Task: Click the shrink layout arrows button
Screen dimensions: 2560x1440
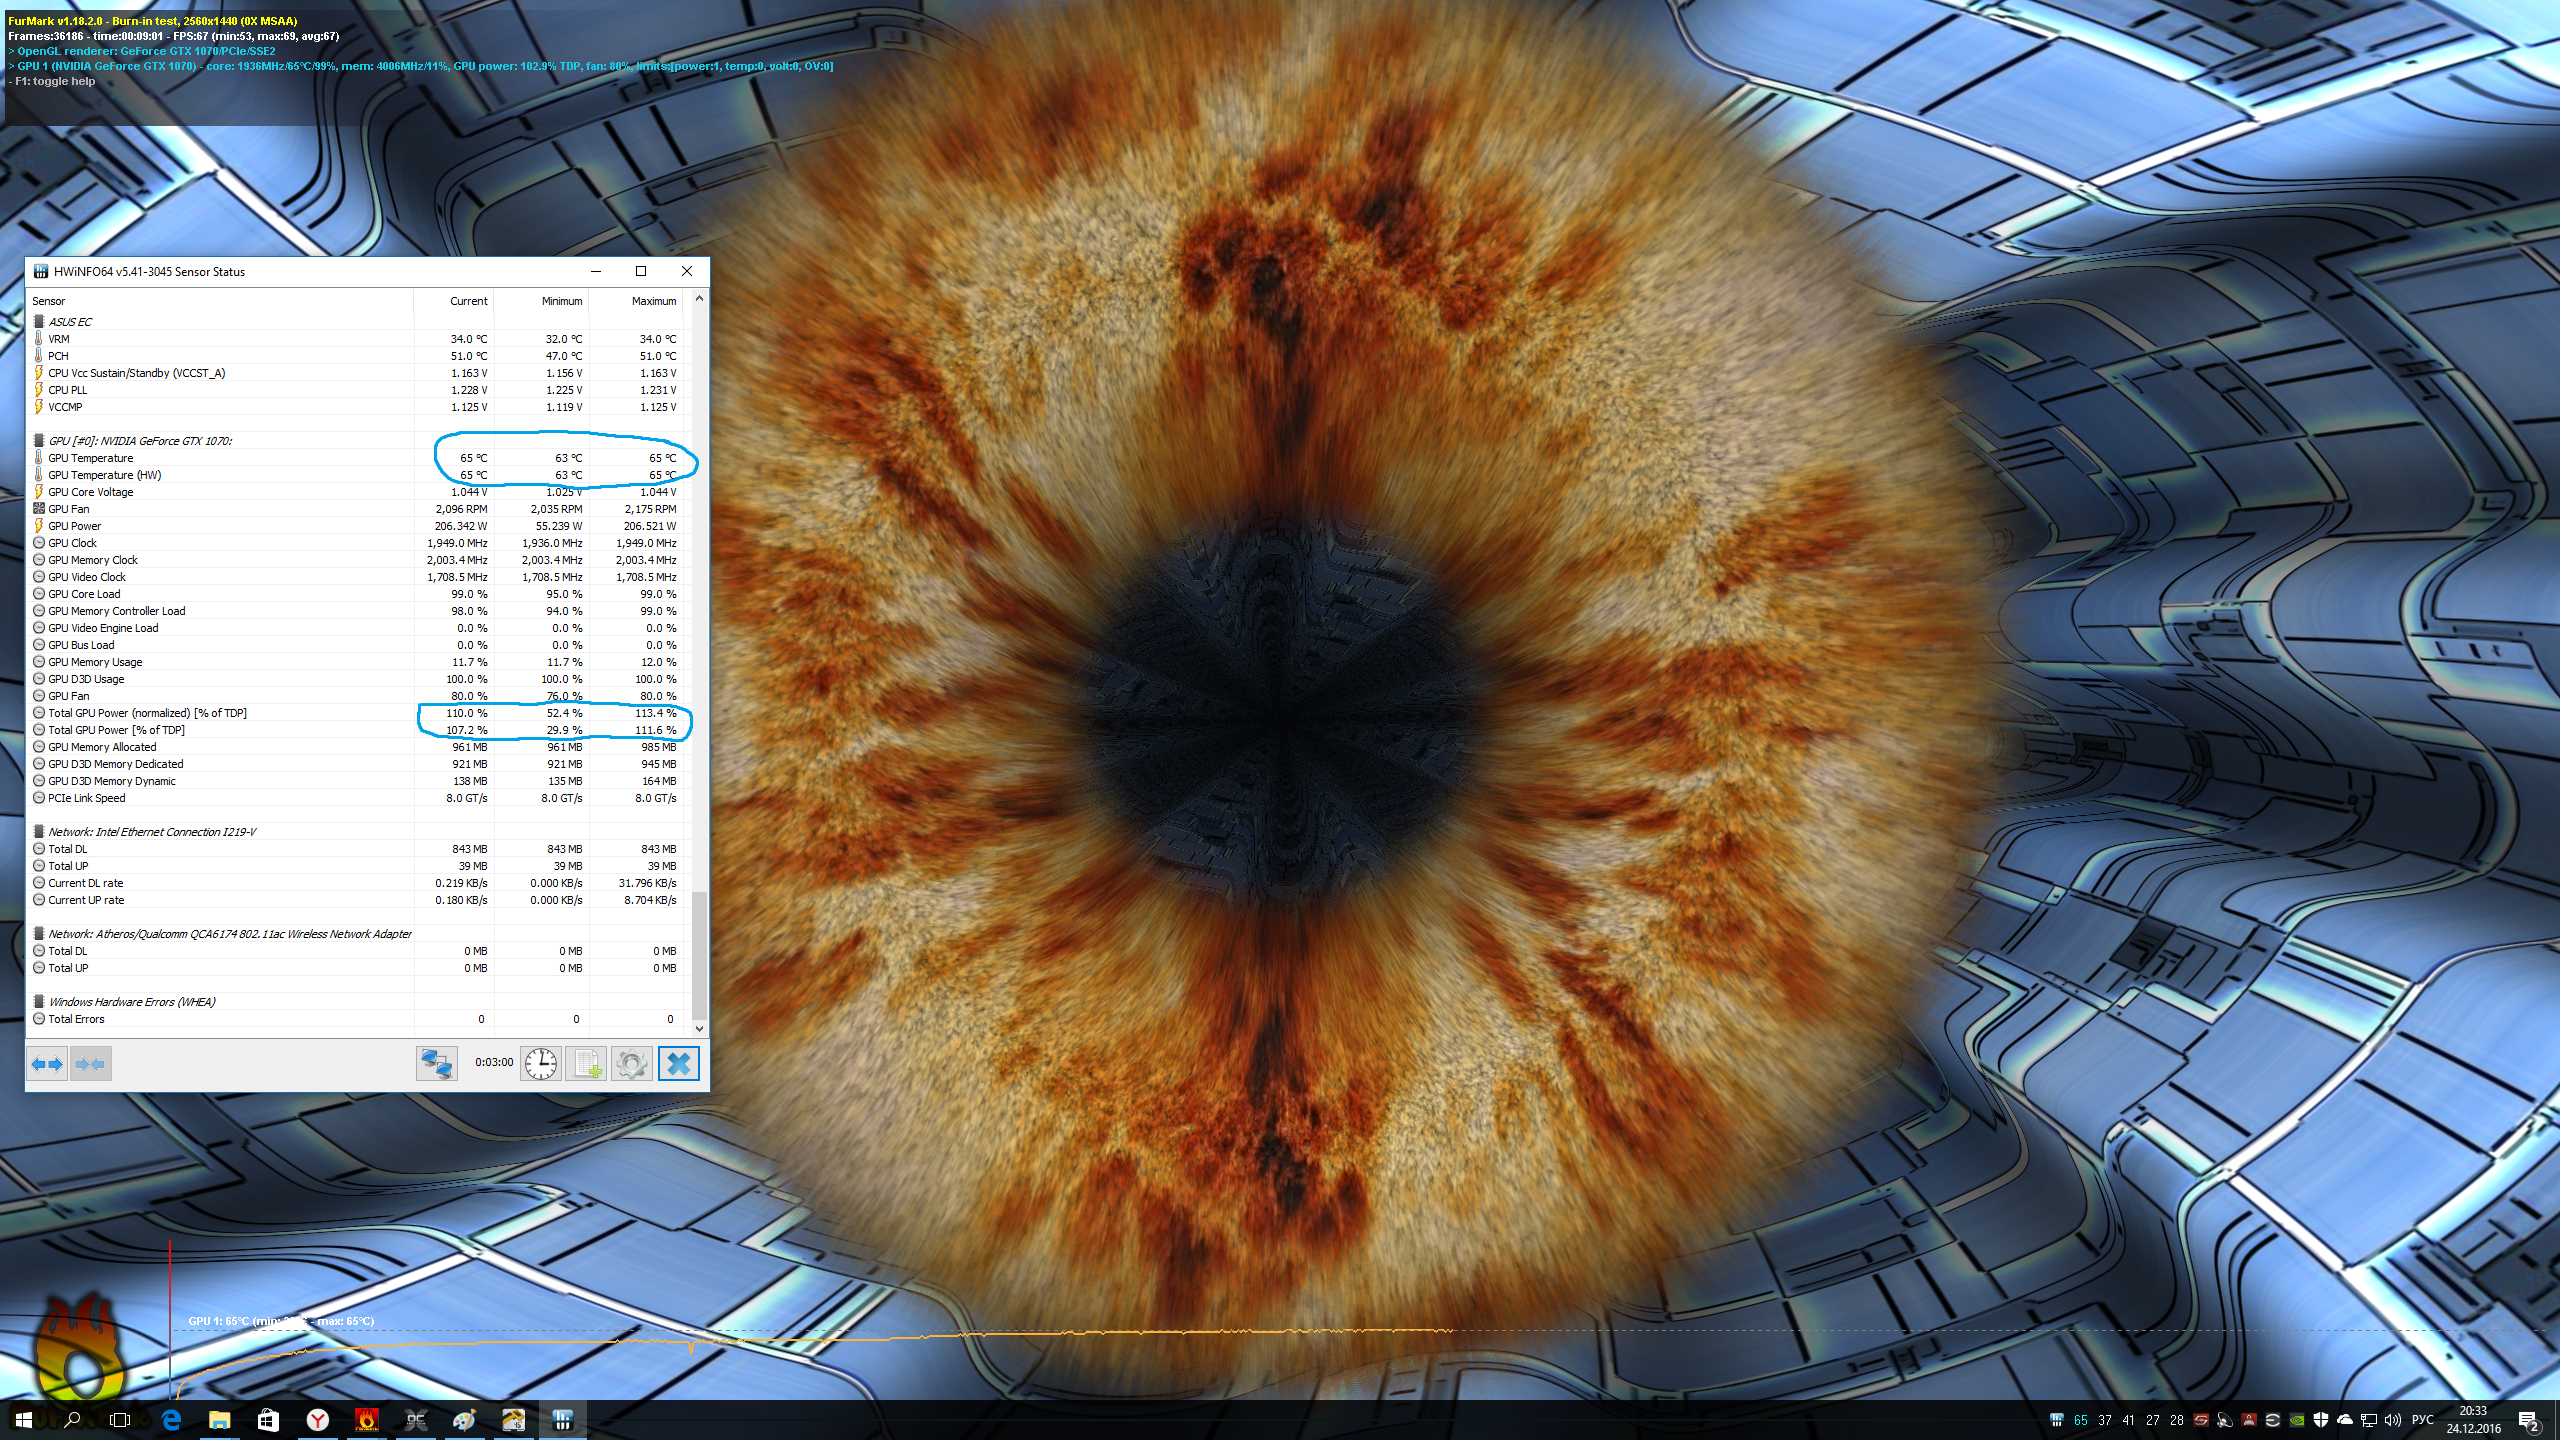Action: coord(90,1064)
